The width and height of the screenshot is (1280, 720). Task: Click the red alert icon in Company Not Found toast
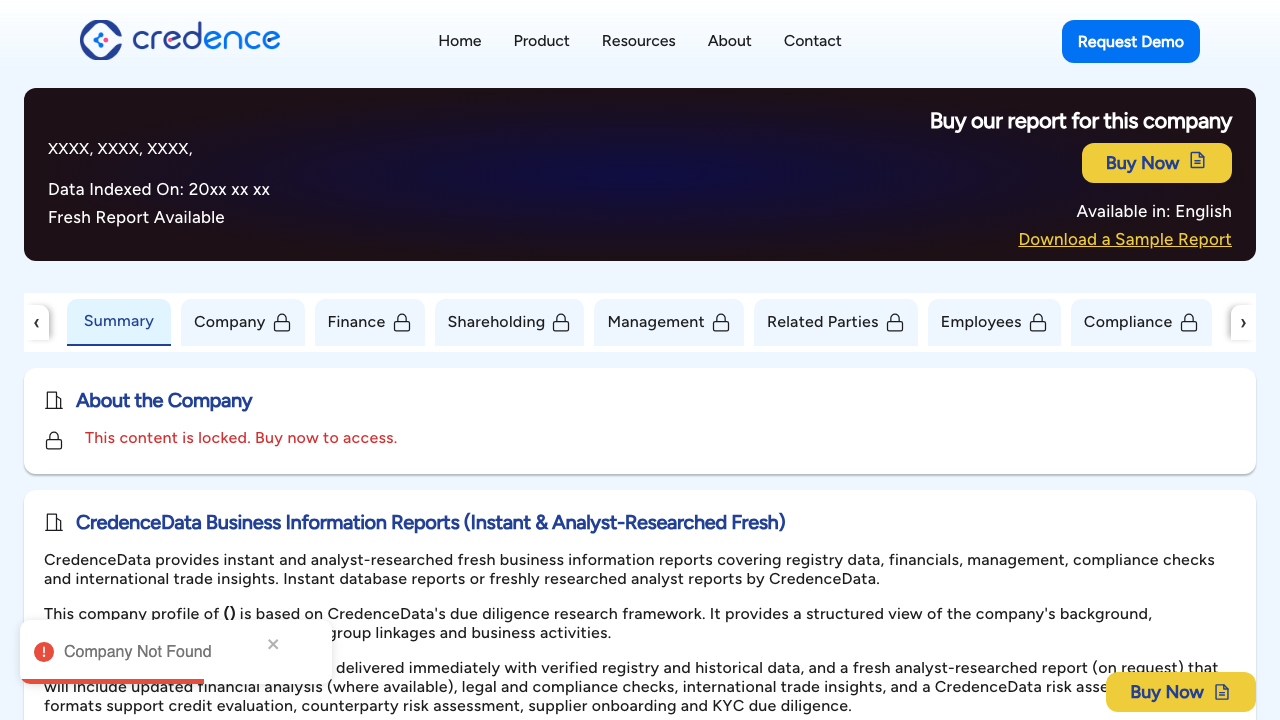(43, 651)
